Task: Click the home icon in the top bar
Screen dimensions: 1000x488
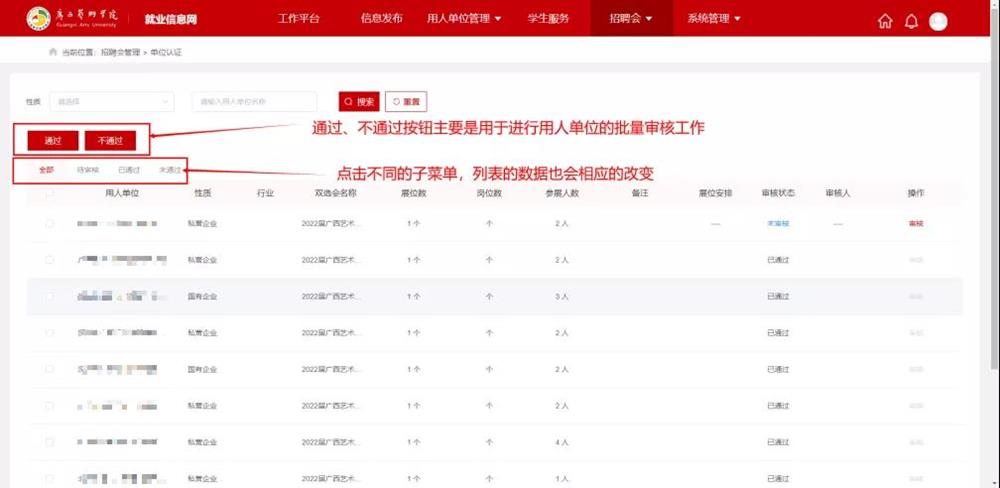Action: [x=885, y=22]
